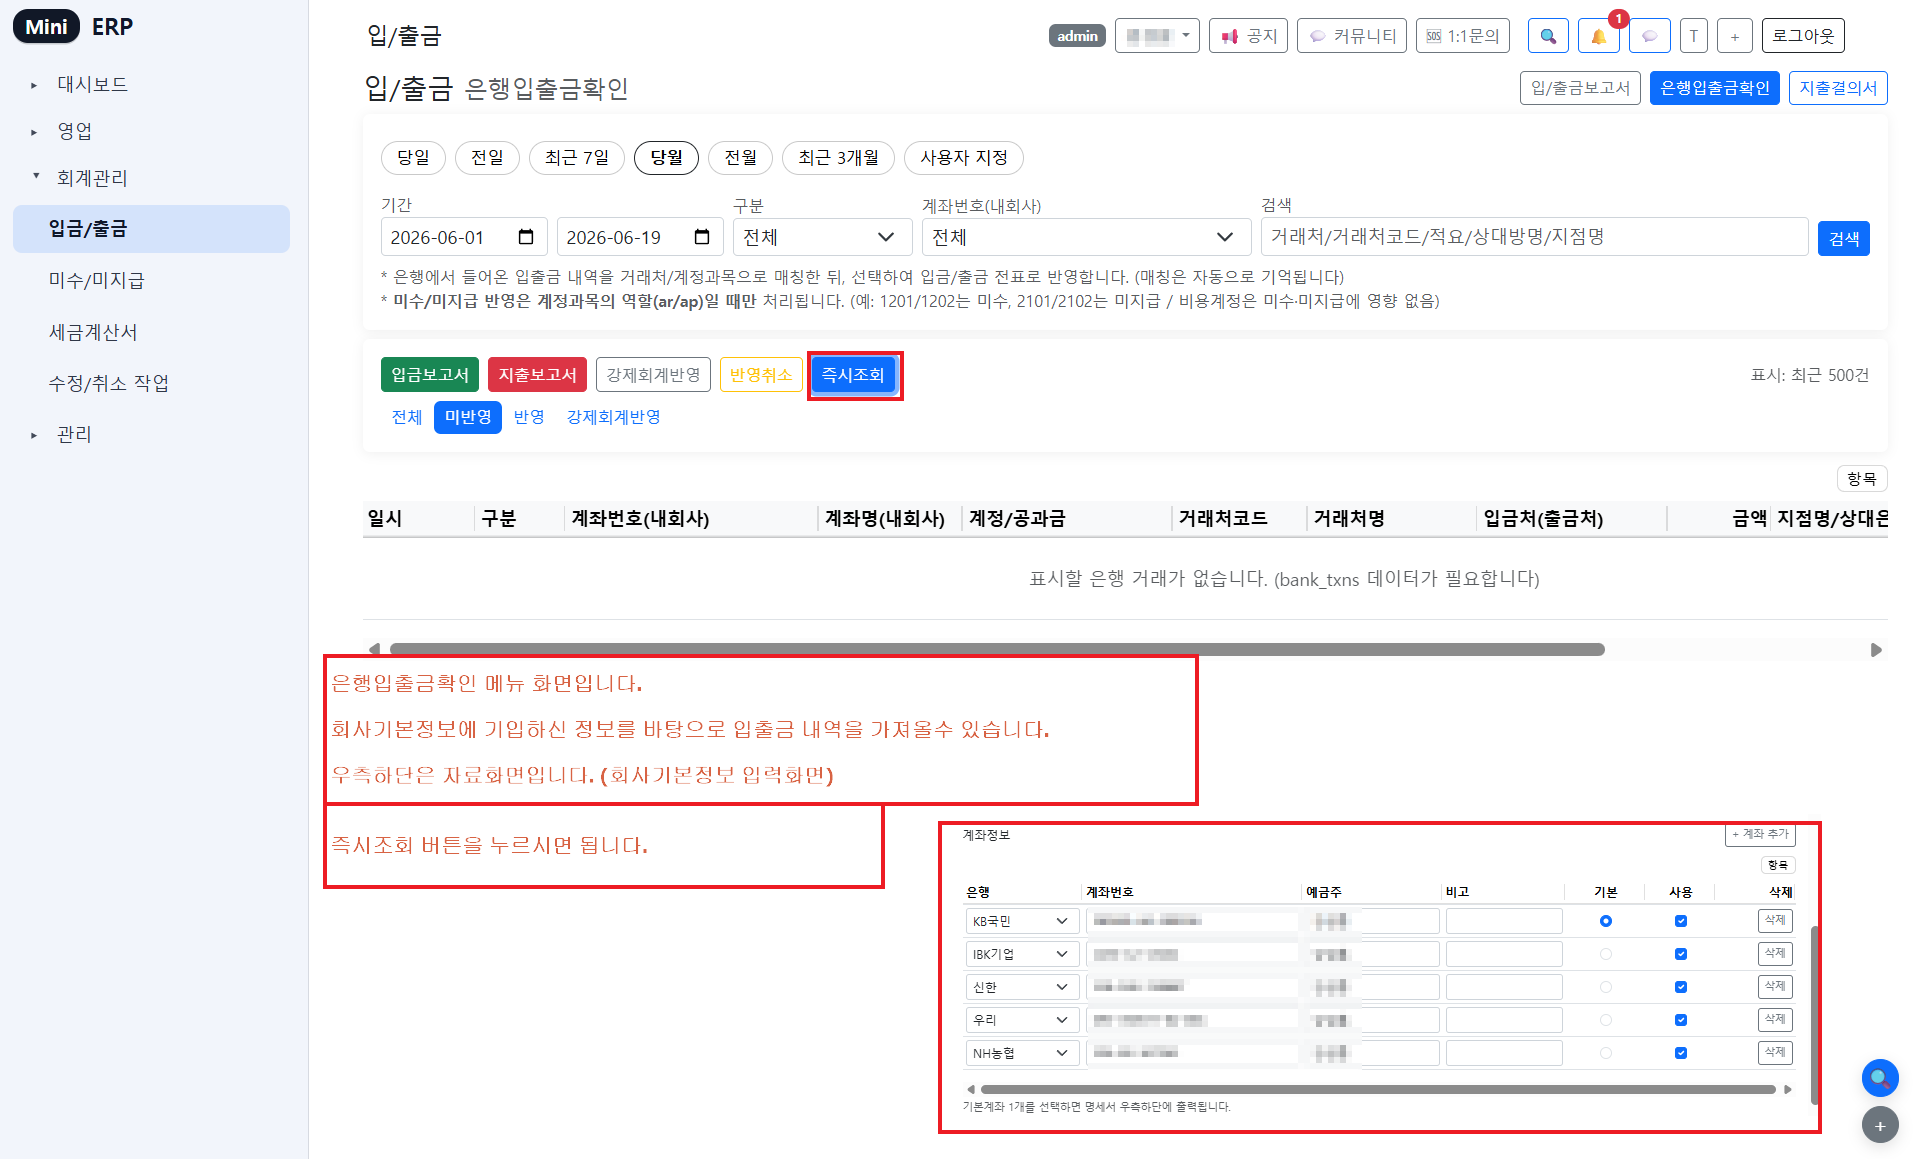Screen dimensions: 1918x1159
Task: Select 전월 period chip
Action: pyautogui.click(x=740, y=158)
